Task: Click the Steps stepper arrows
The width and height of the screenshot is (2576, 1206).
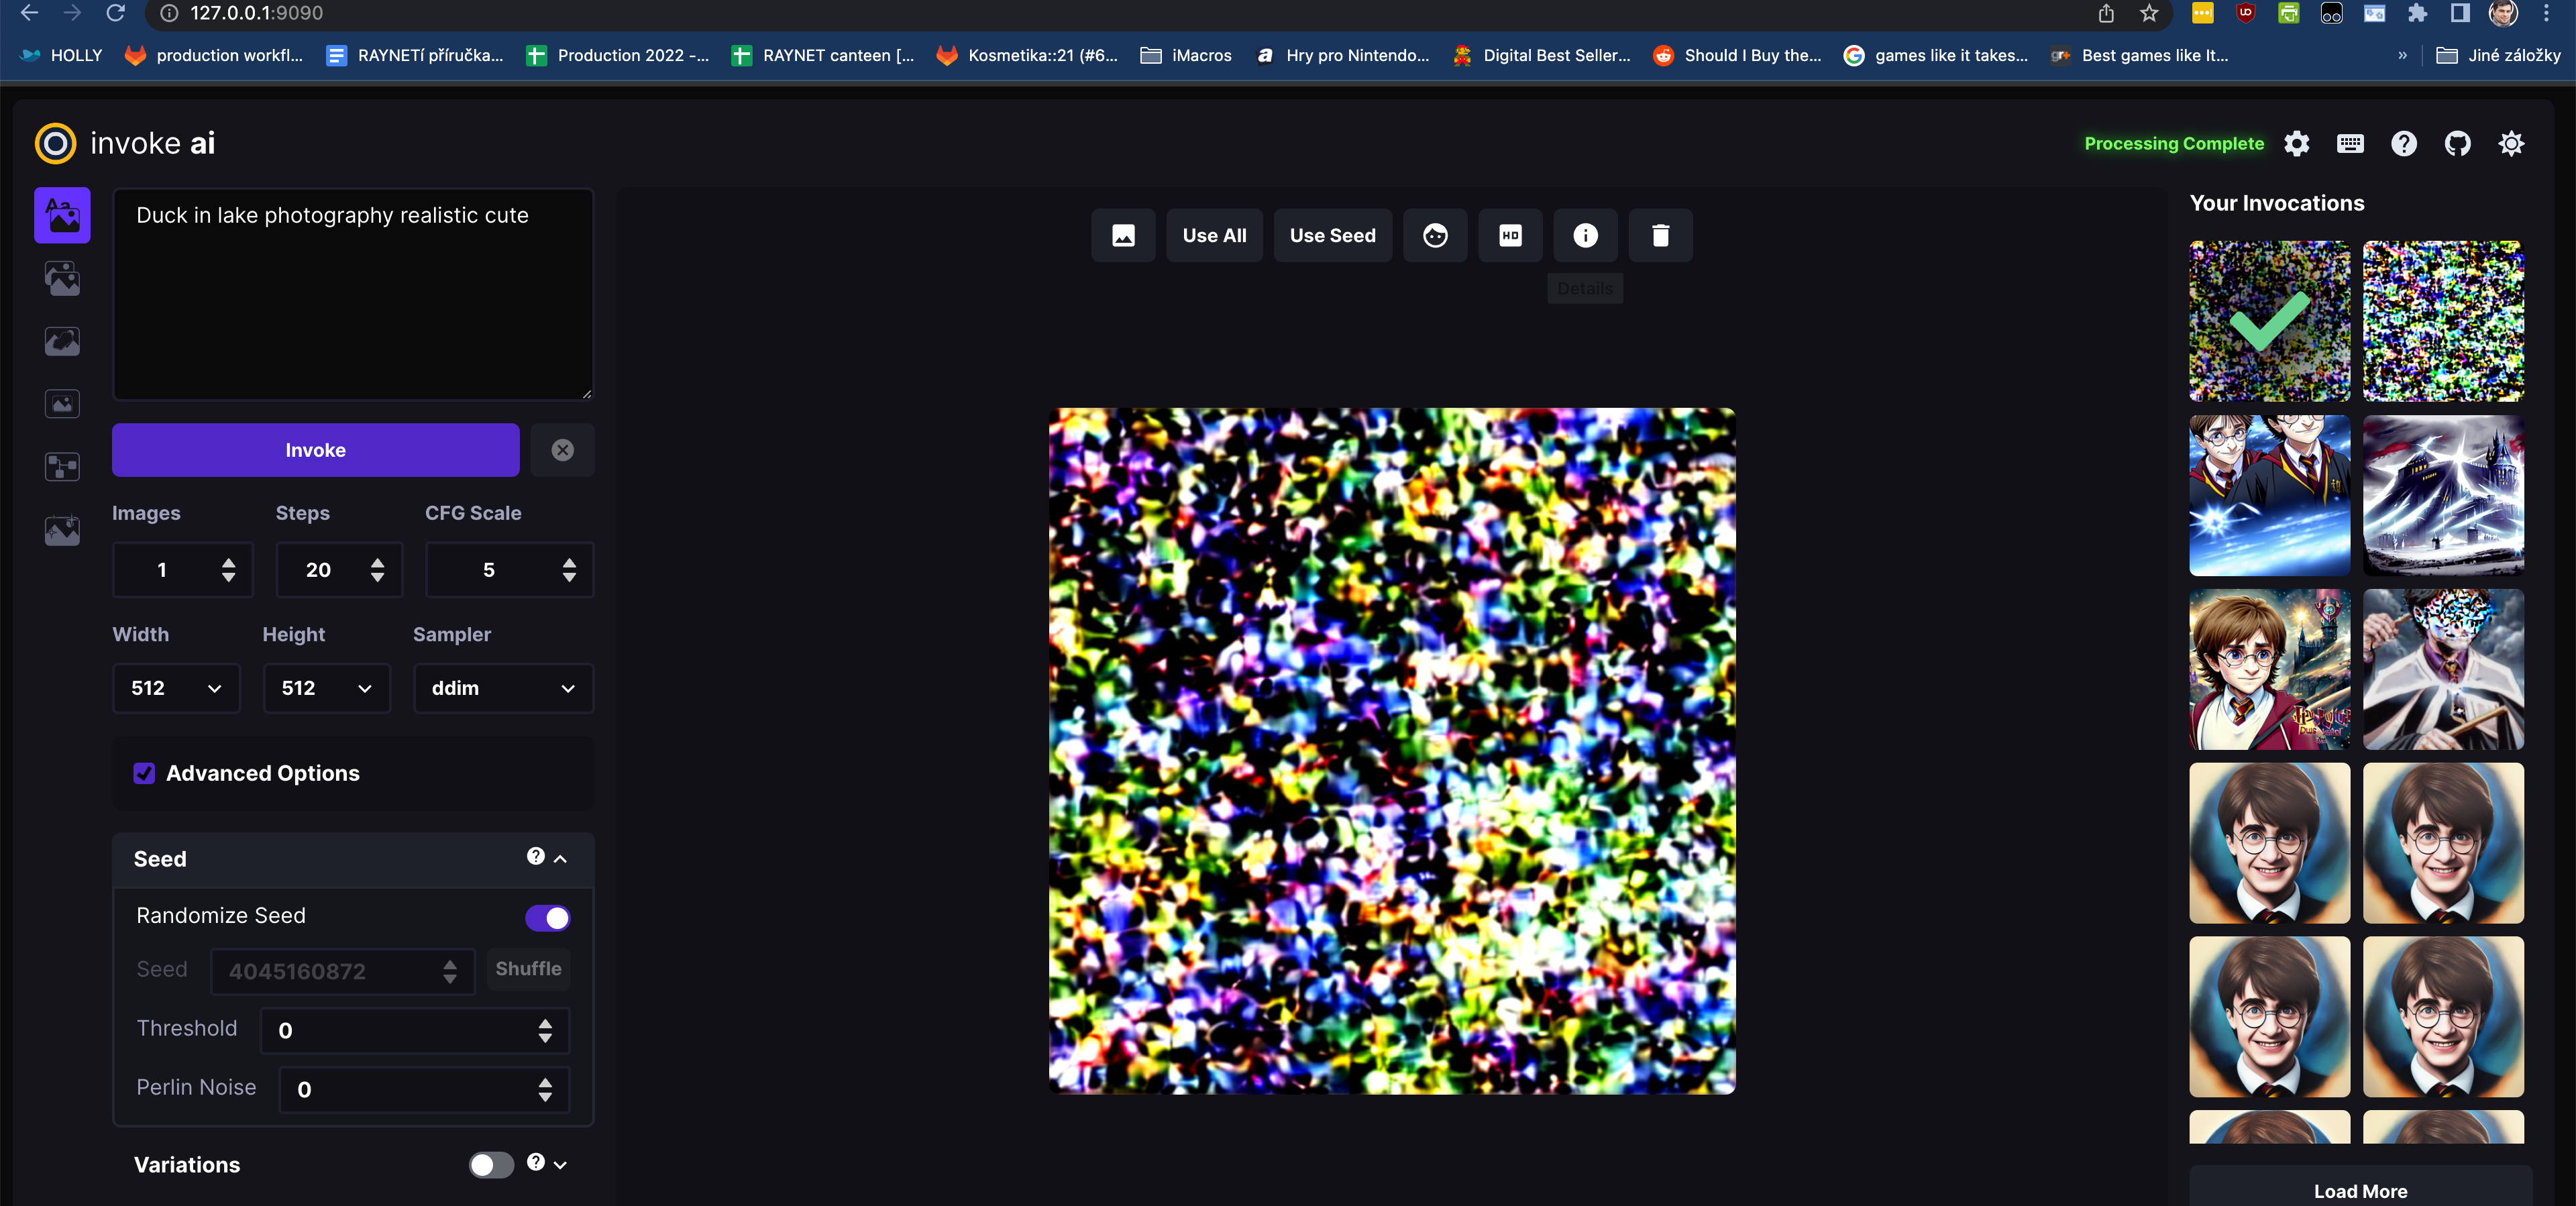Action: [x=377, y=570]
